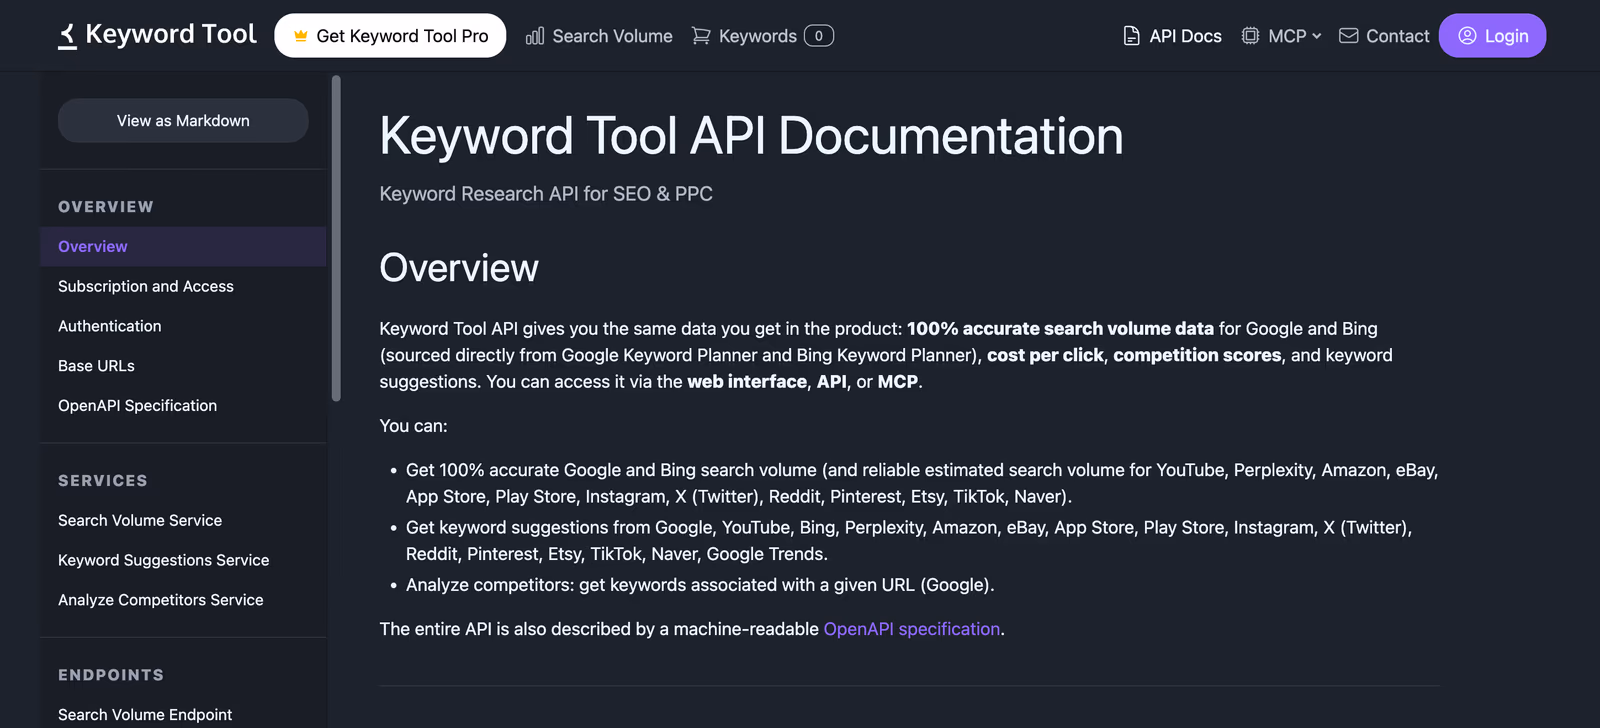Open Get Keyword Tool Pro
The image size is (1600, 728).
click(x=390, y=36)
